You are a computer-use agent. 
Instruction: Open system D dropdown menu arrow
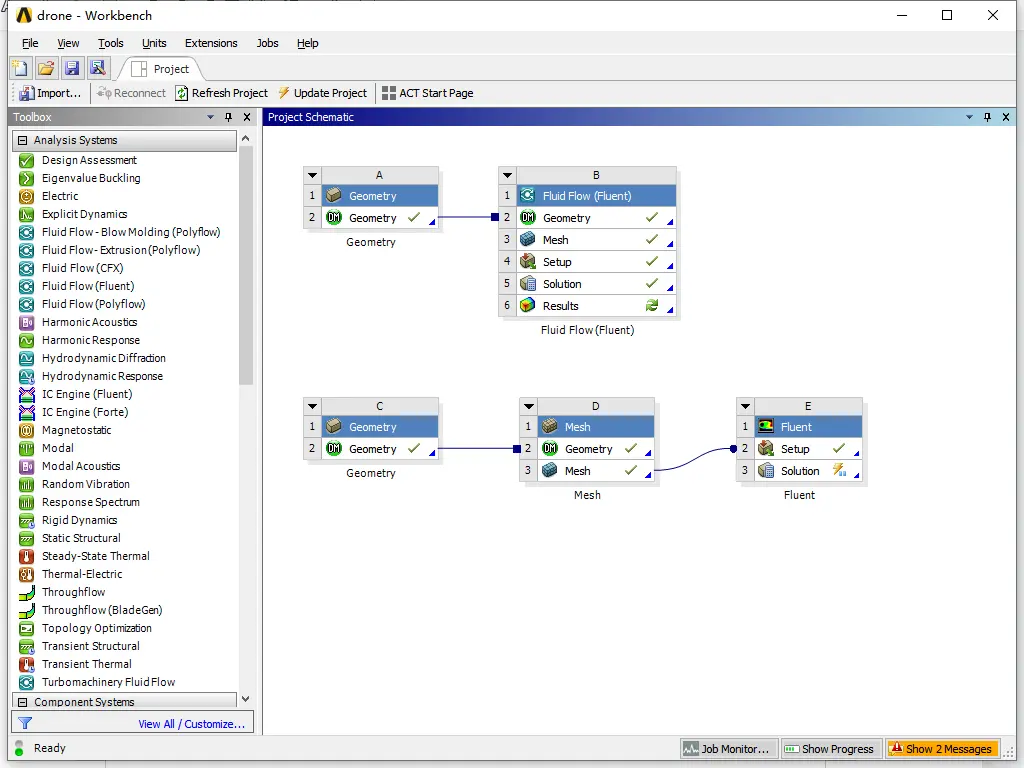coord(529,406)
